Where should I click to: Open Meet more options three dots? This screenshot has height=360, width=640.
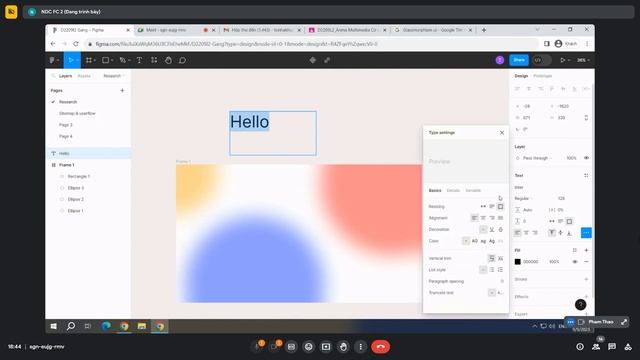(360, 347)
